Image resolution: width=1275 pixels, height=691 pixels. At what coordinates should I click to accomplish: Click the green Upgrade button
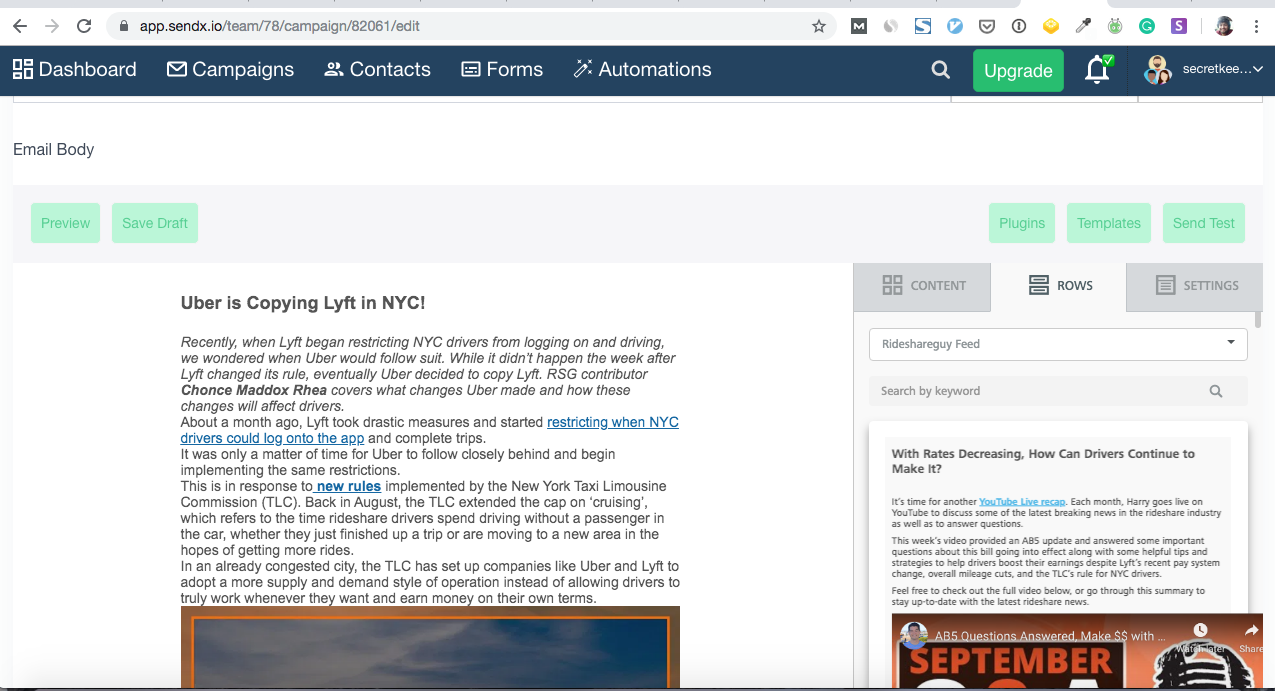pyautogui.click(x=1018, y=71)
